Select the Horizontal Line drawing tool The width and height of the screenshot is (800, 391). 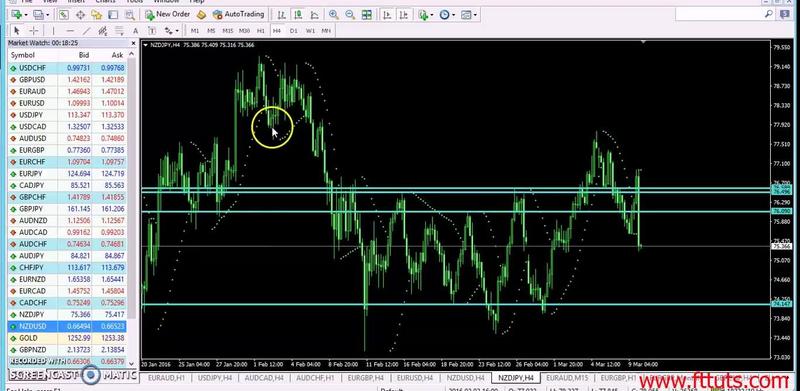click(x=70, y=31)
